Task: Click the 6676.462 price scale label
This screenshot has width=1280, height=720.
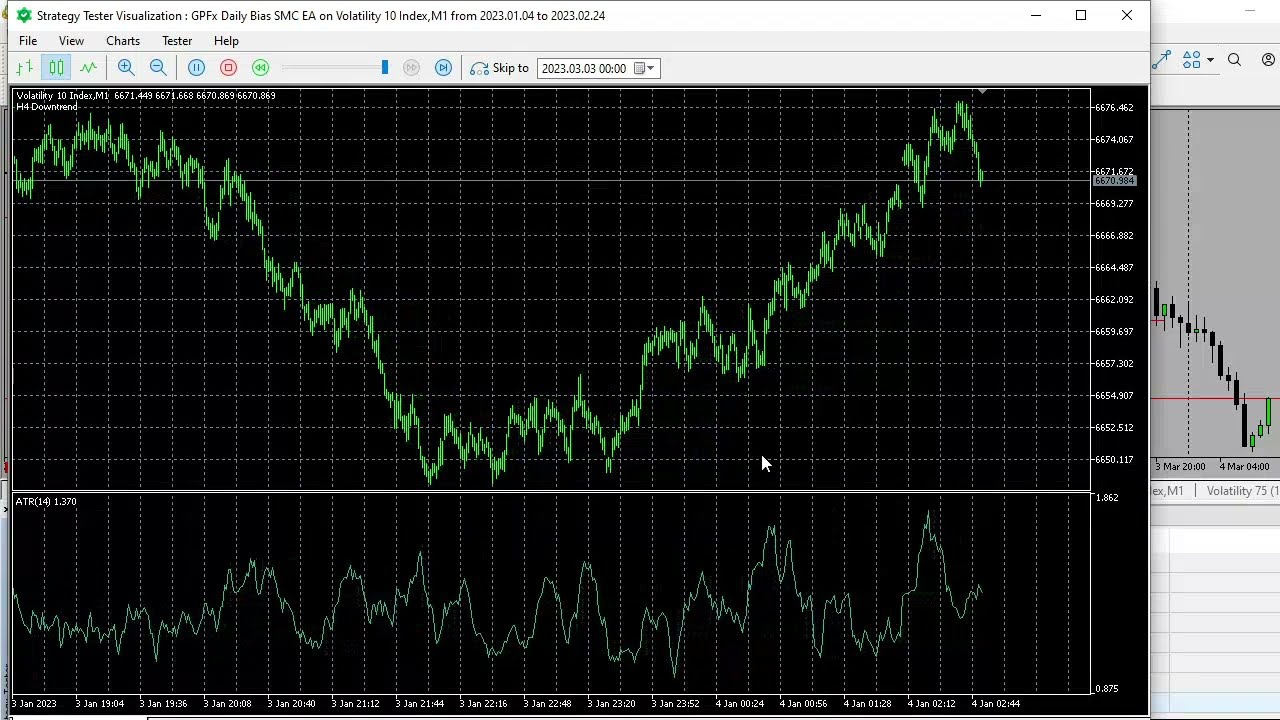Action: pos(1114,107)
